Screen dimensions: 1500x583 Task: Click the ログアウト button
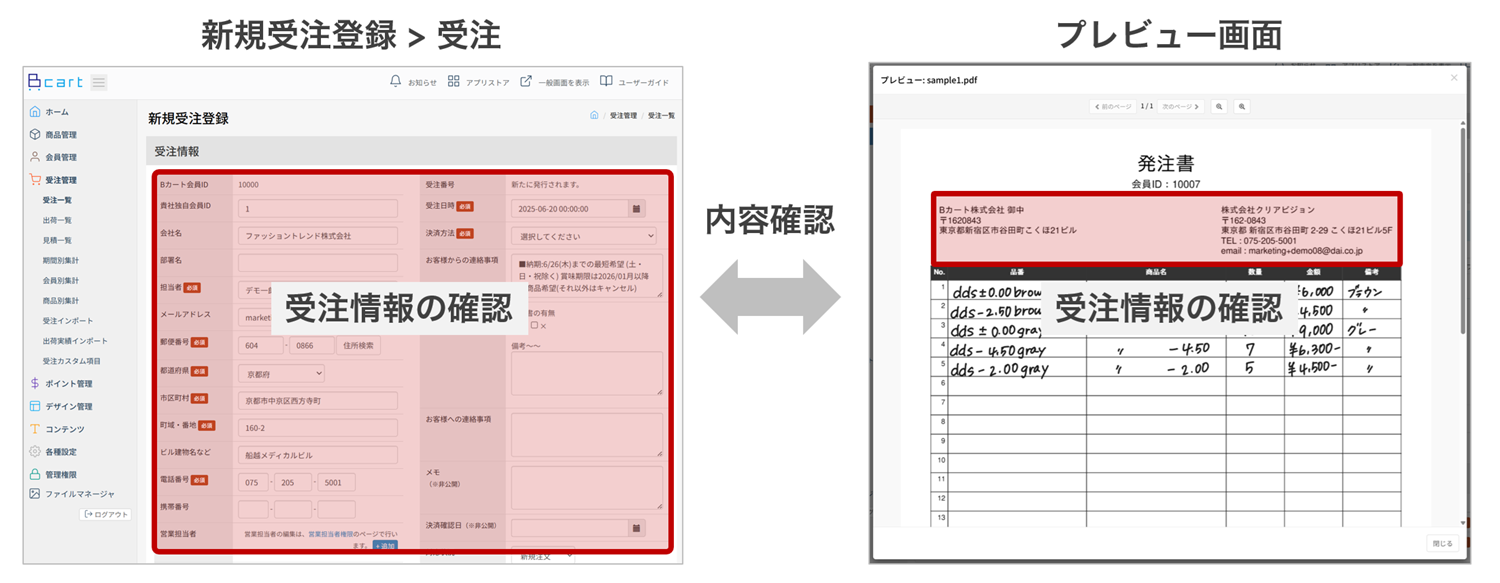click(x=106, y=514)
